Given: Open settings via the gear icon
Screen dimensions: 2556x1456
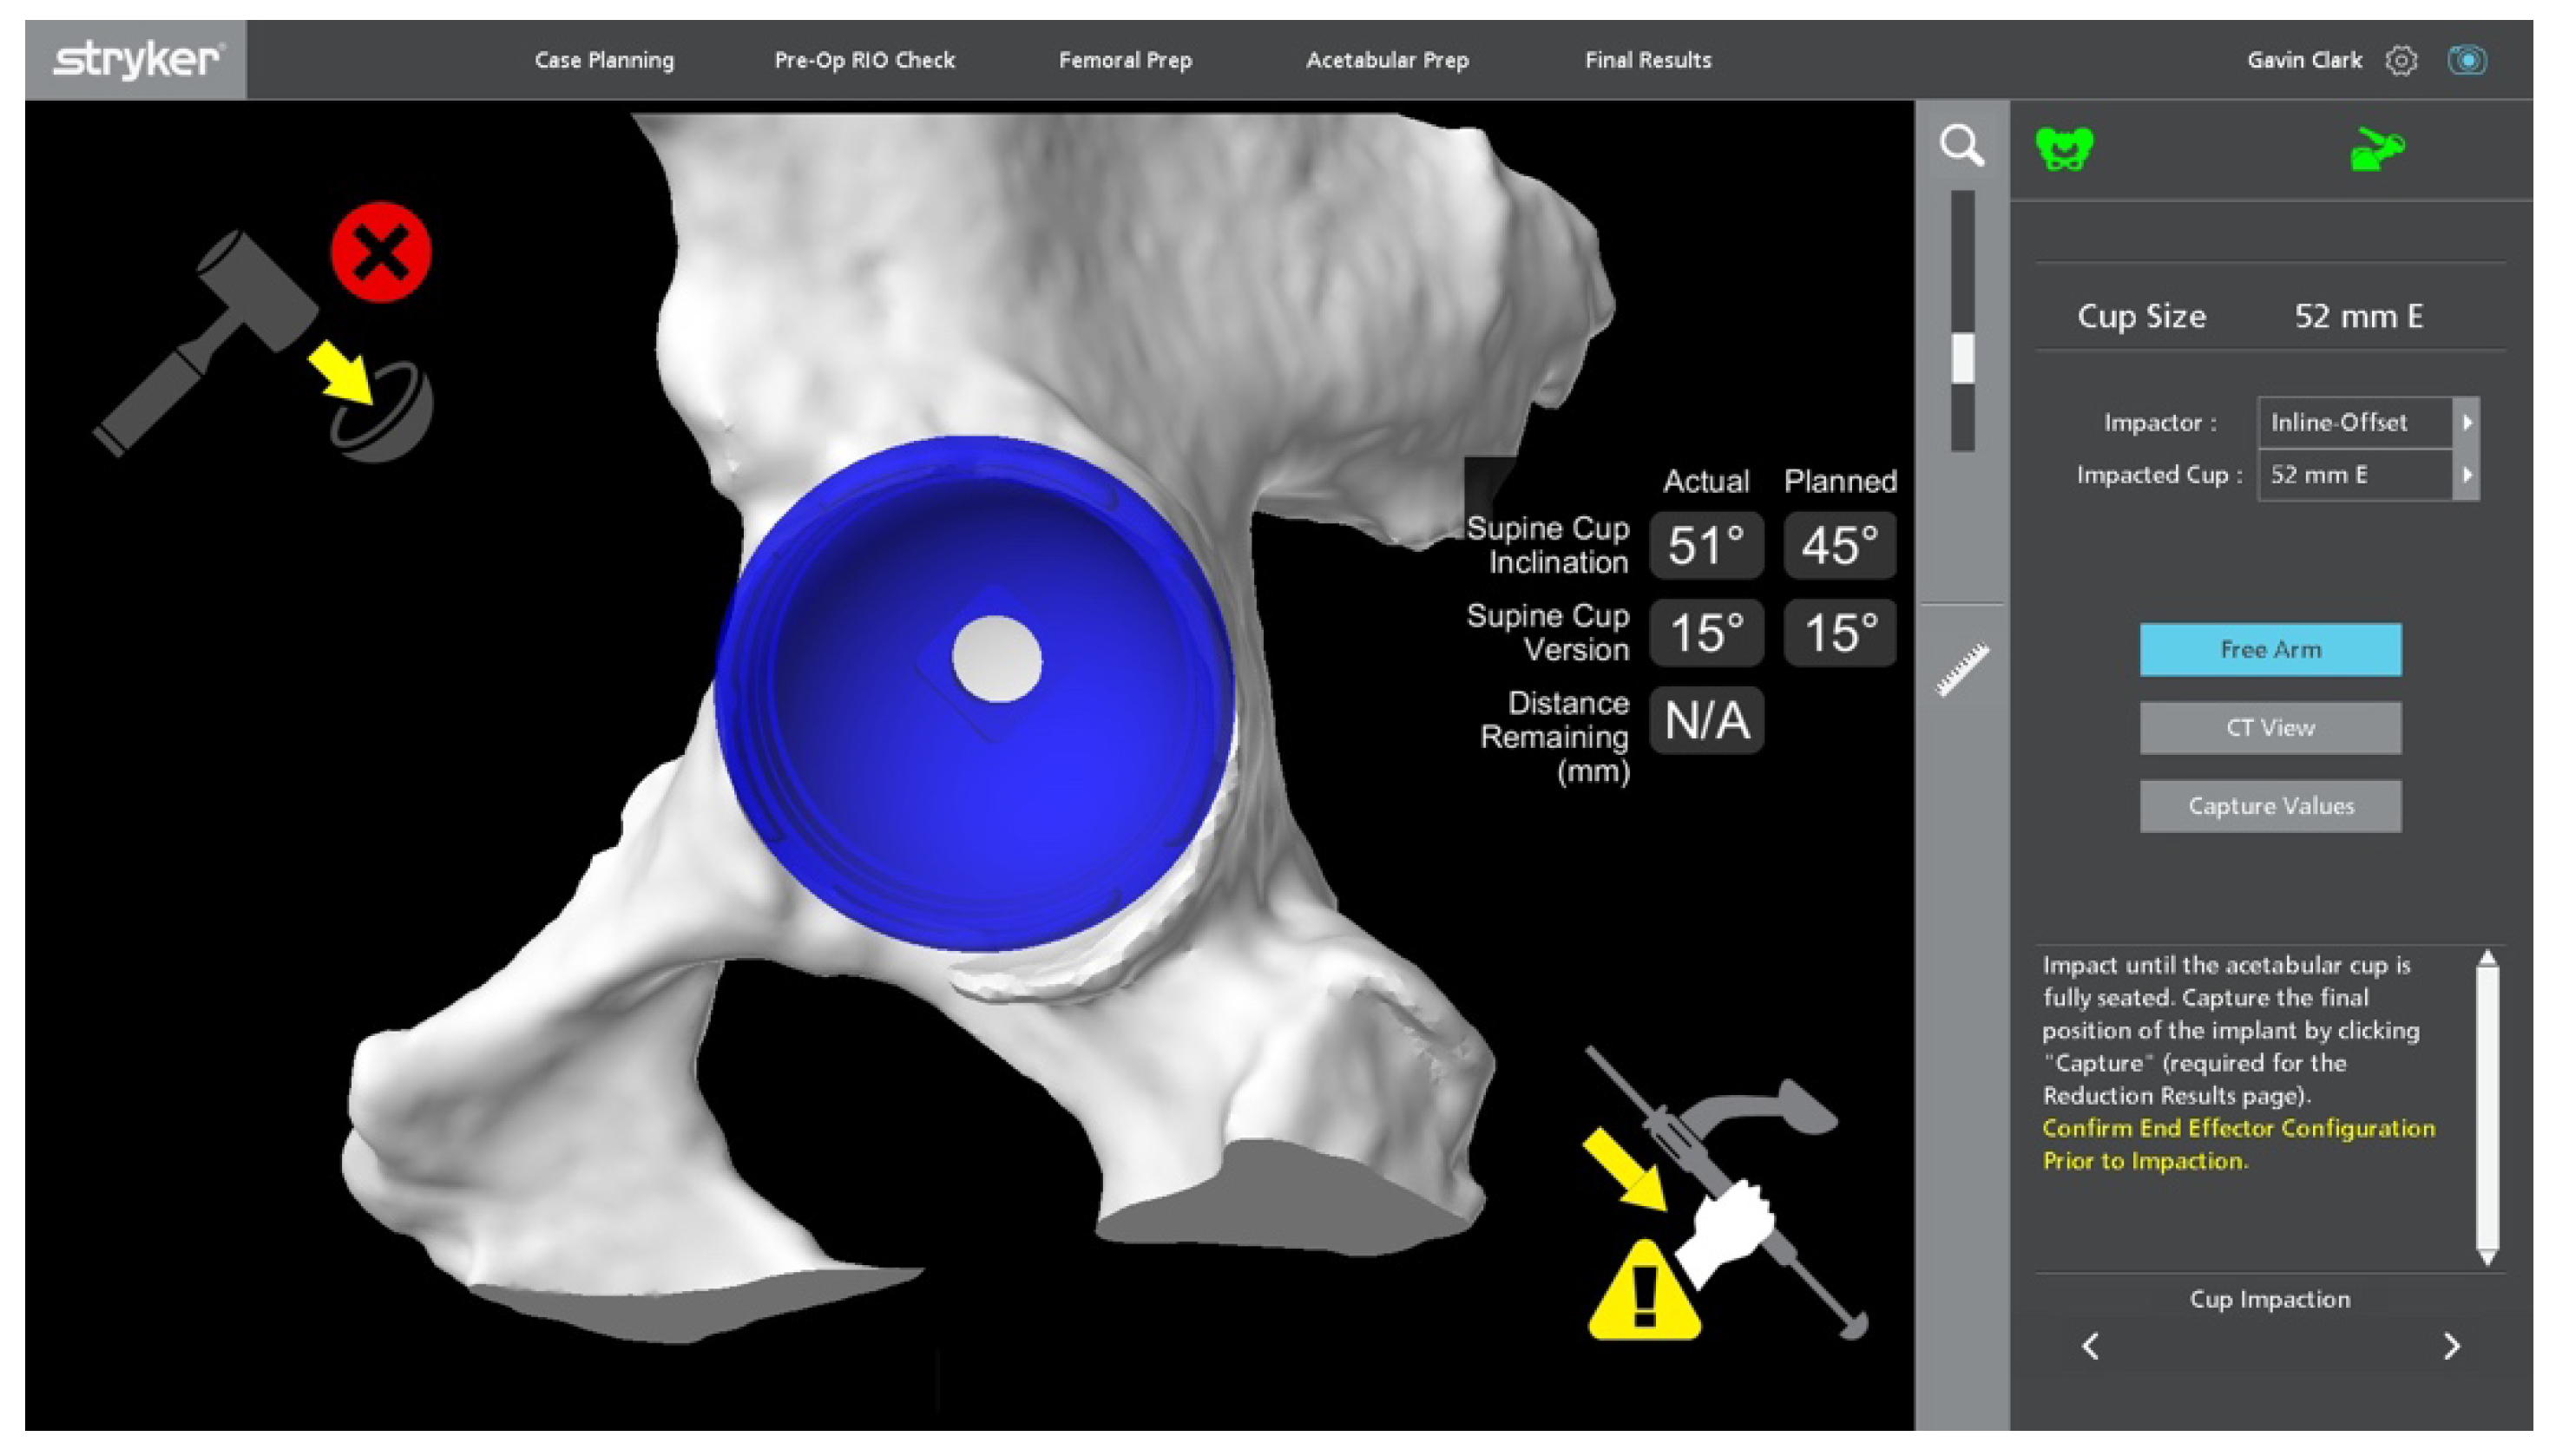Looking at the screenshot, I should pyautogui.click(x=2401, y=61).
